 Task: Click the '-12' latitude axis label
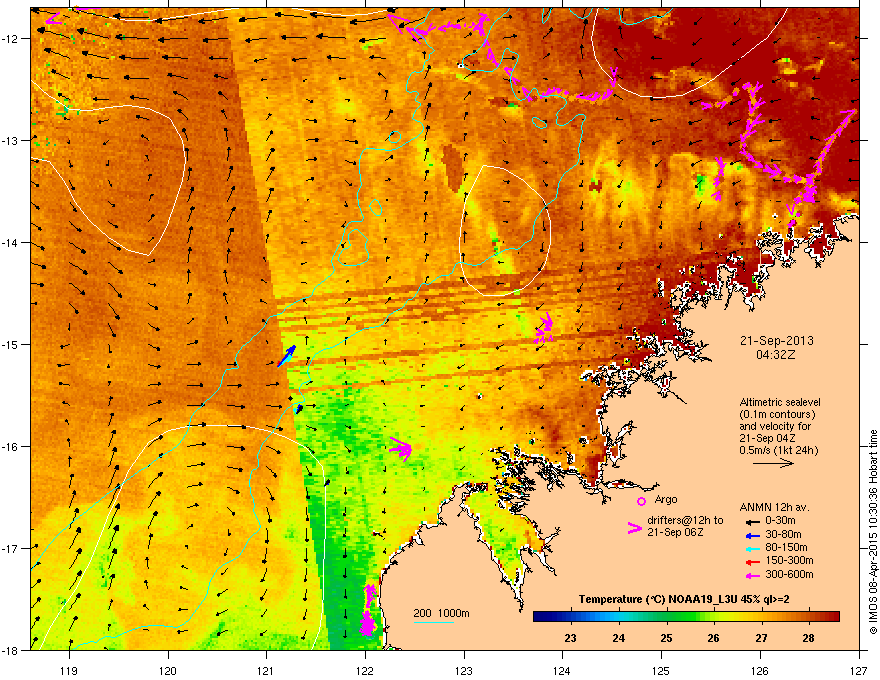(11, 39)
